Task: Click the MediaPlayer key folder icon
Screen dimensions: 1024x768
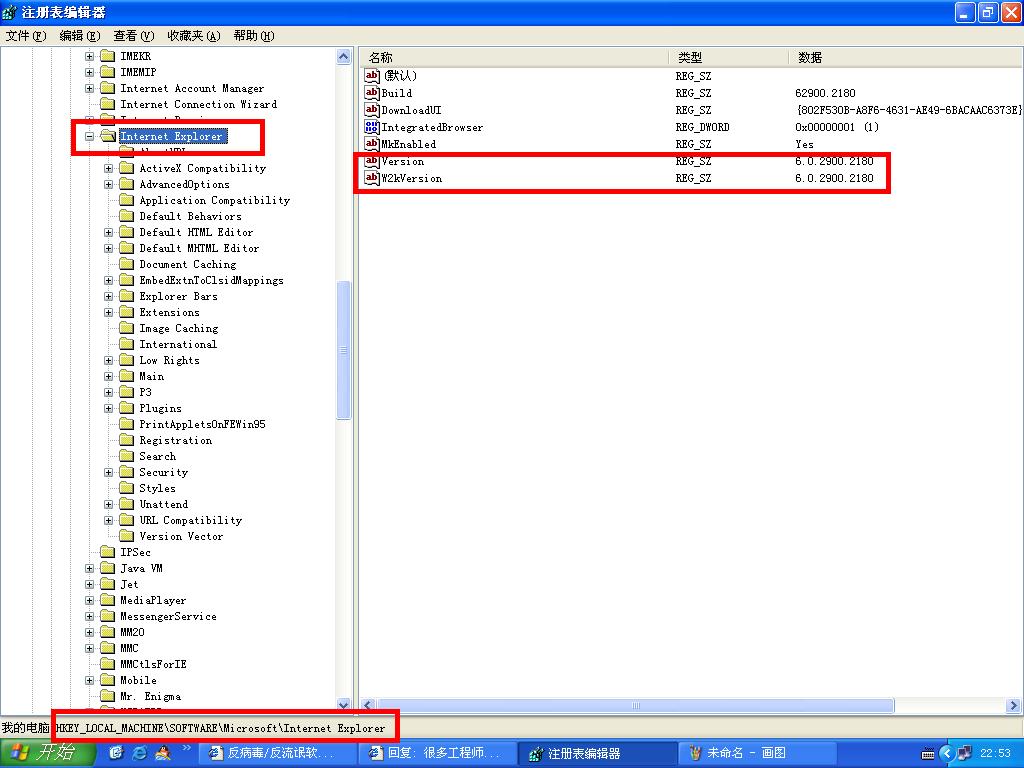Action: coord(108,600)
